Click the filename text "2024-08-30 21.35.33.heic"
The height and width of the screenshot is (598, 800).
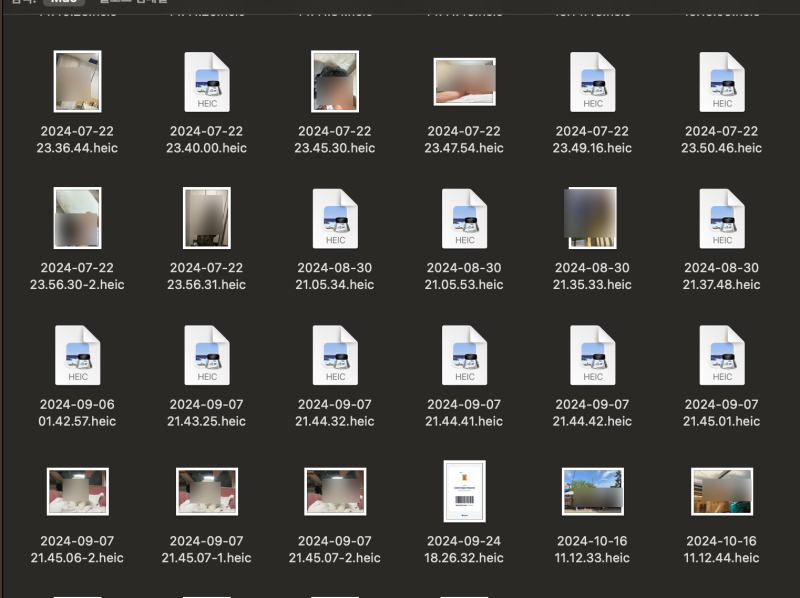tap(592, 276)
